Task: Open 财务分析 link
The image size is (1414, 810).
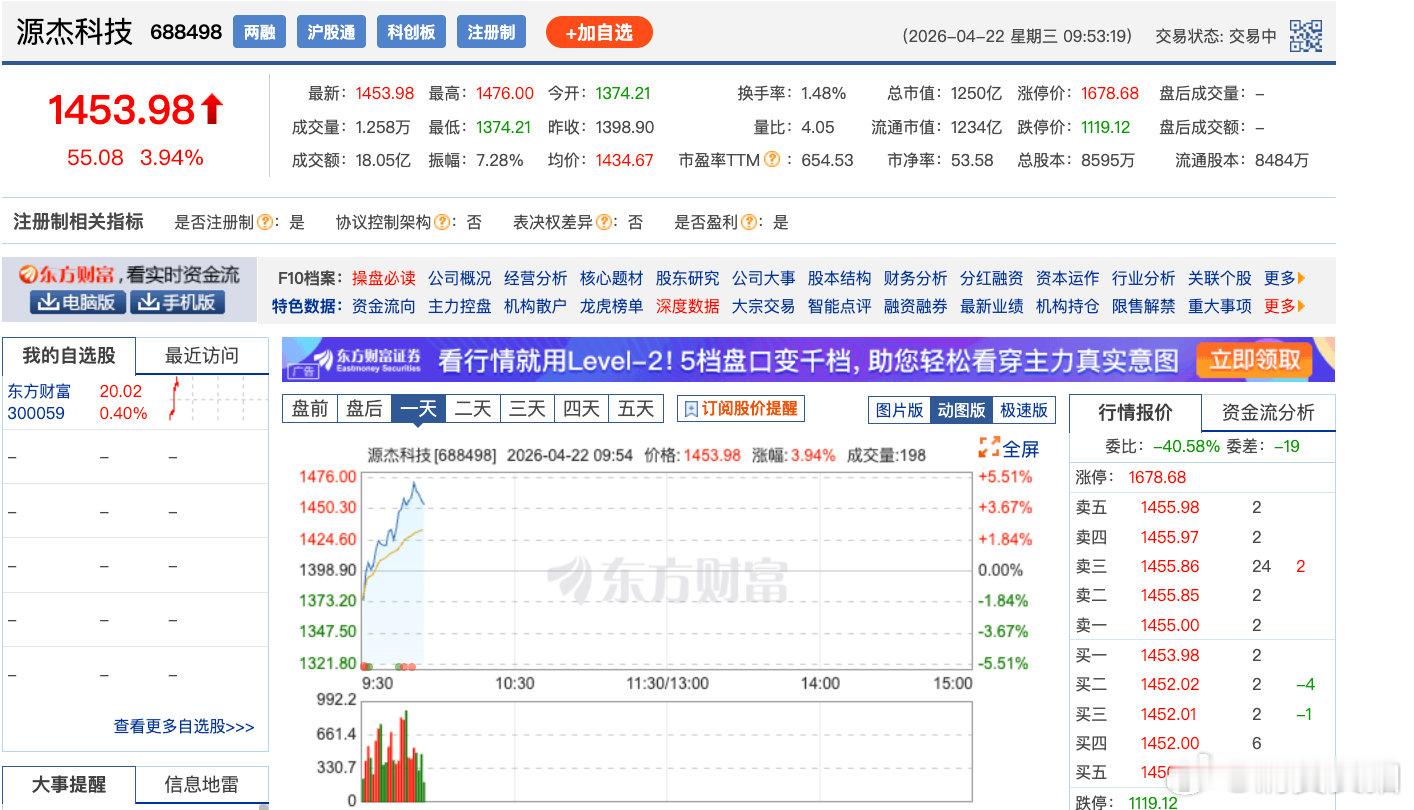Action: [916, 278]
